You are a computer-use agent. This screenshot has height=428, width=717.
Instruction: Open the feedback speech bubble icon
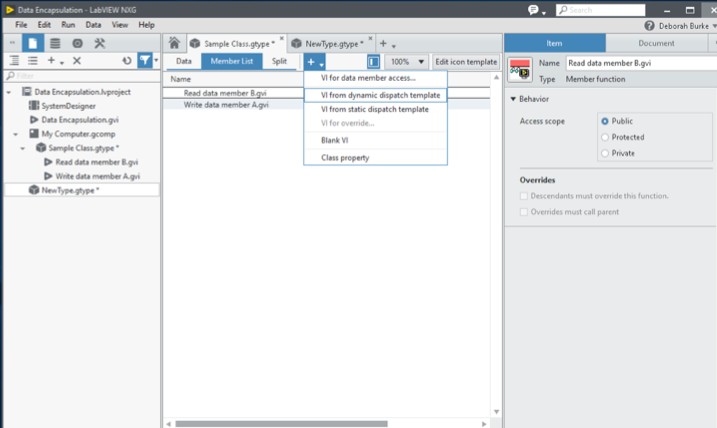click(x=533, y=10)
